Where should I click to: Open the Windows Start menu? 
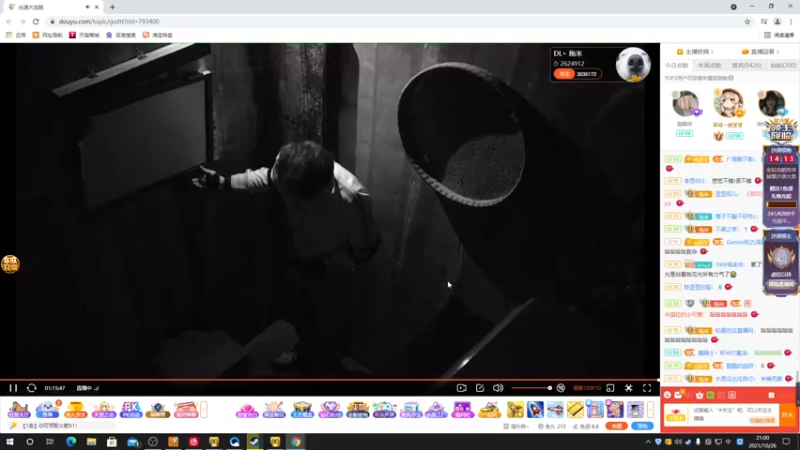[x=10, y=441]
